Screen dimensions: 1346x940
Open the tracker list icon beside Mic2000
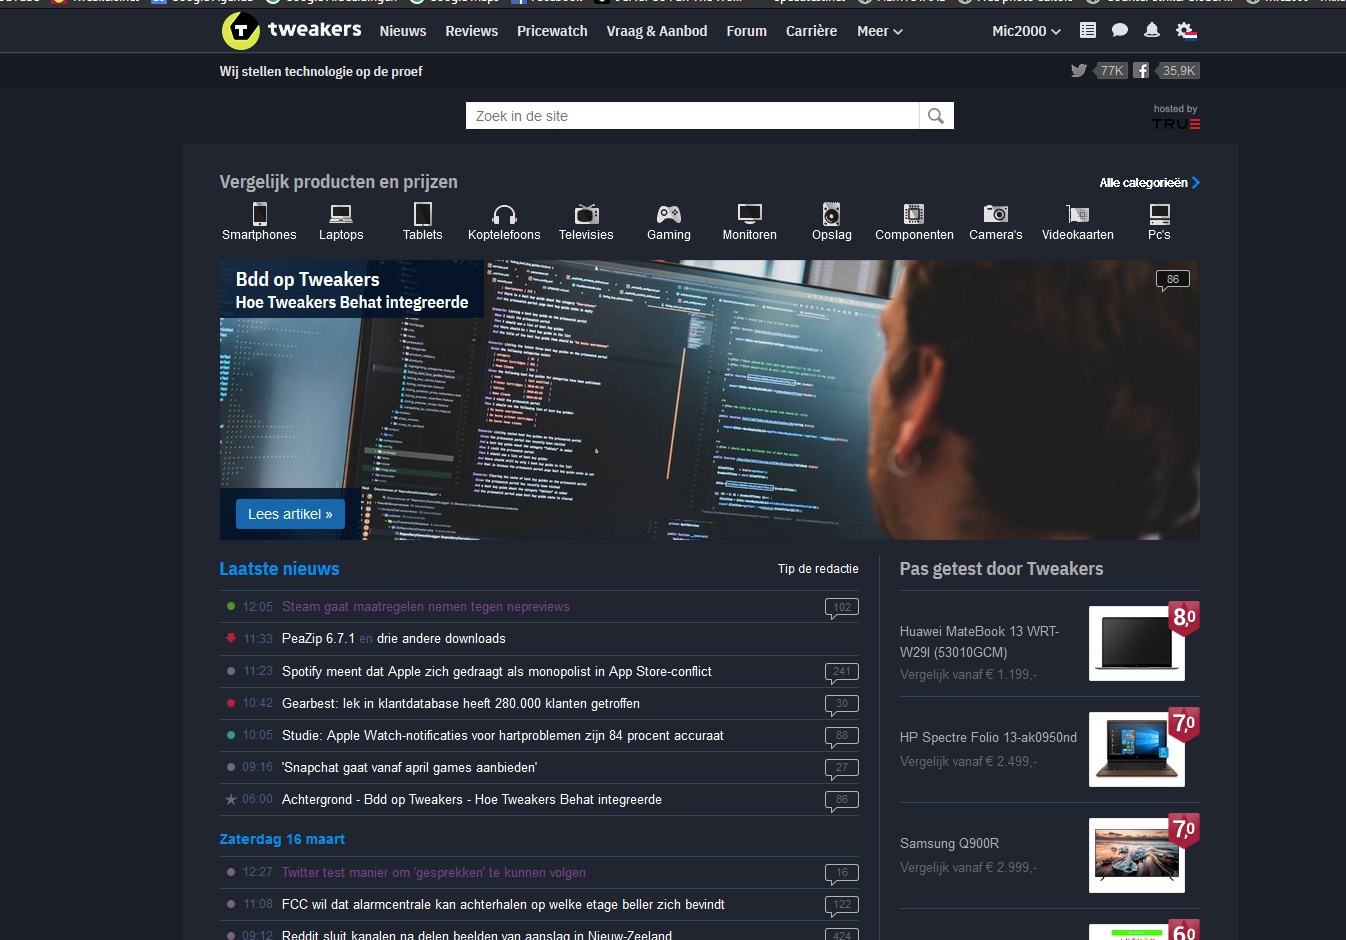[x=1088, y=31]
